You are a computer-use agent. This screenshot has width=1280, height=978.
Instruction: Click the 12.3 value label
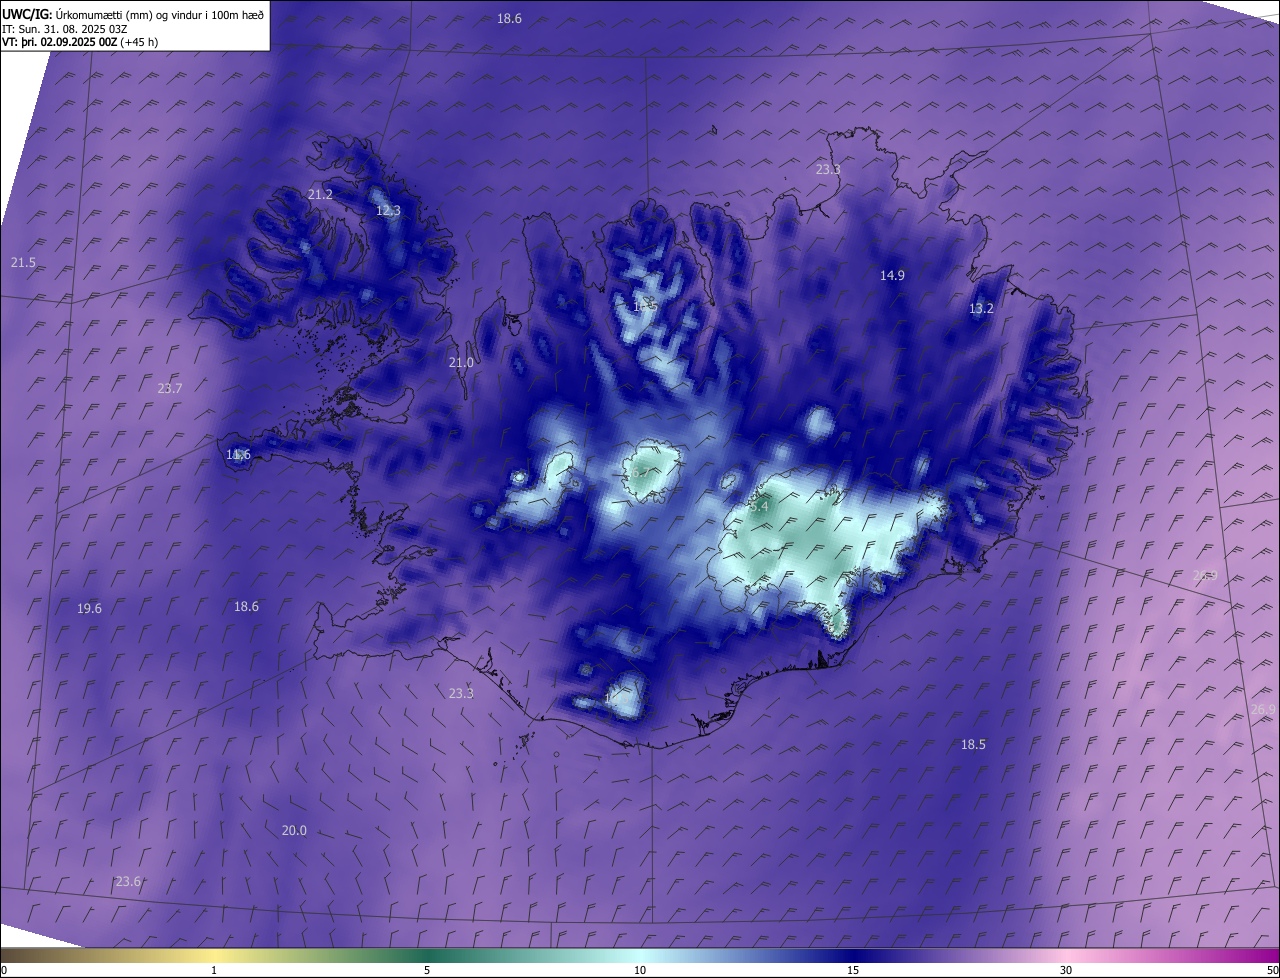point(388,211)
